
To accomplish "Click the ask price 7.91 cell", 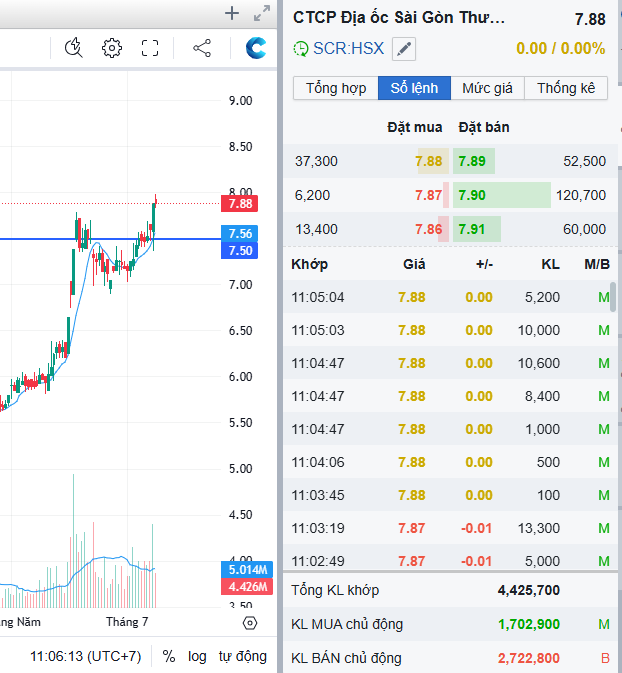I will [x=476, y=229].
